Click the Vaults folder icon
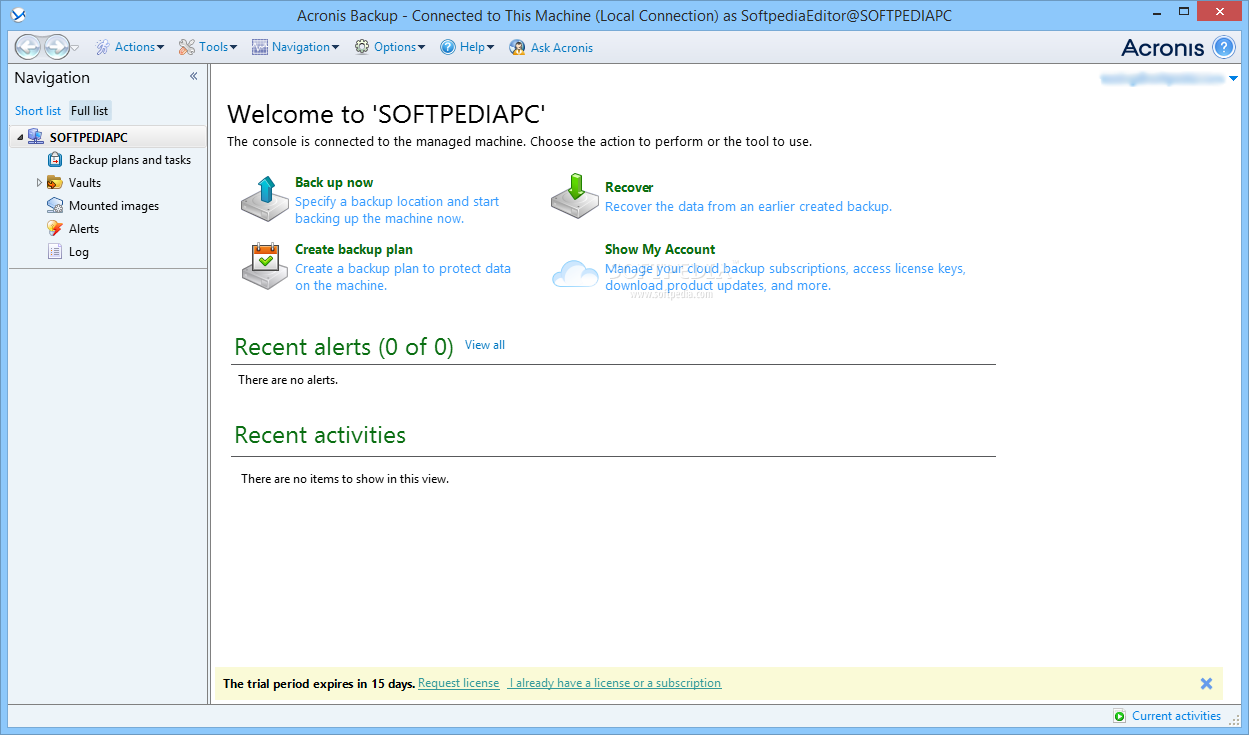The image size is (1249, 735). (55, 183)
